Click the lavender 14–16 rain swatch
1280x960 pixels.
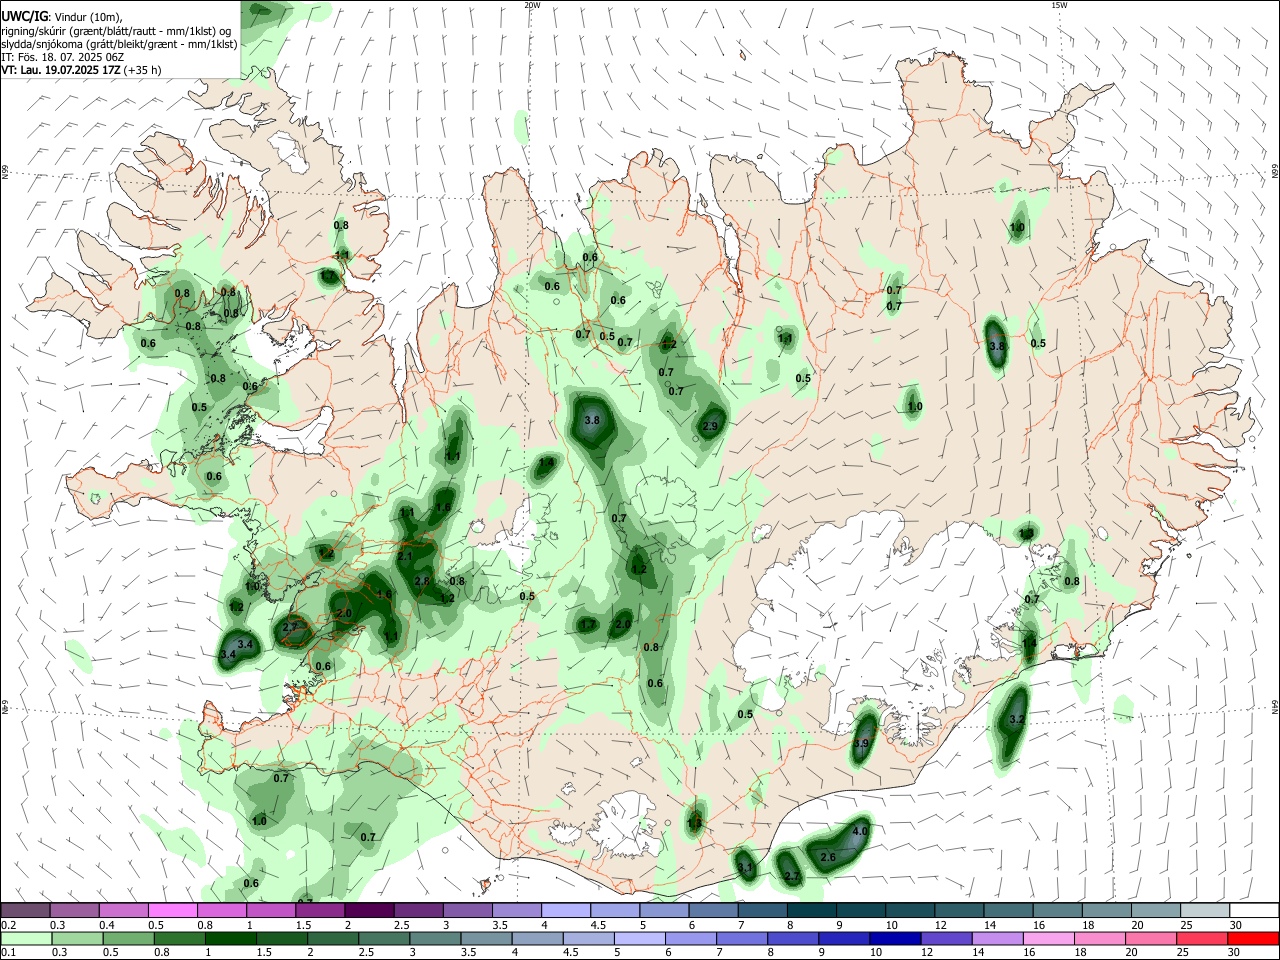[x=997, y=938]
